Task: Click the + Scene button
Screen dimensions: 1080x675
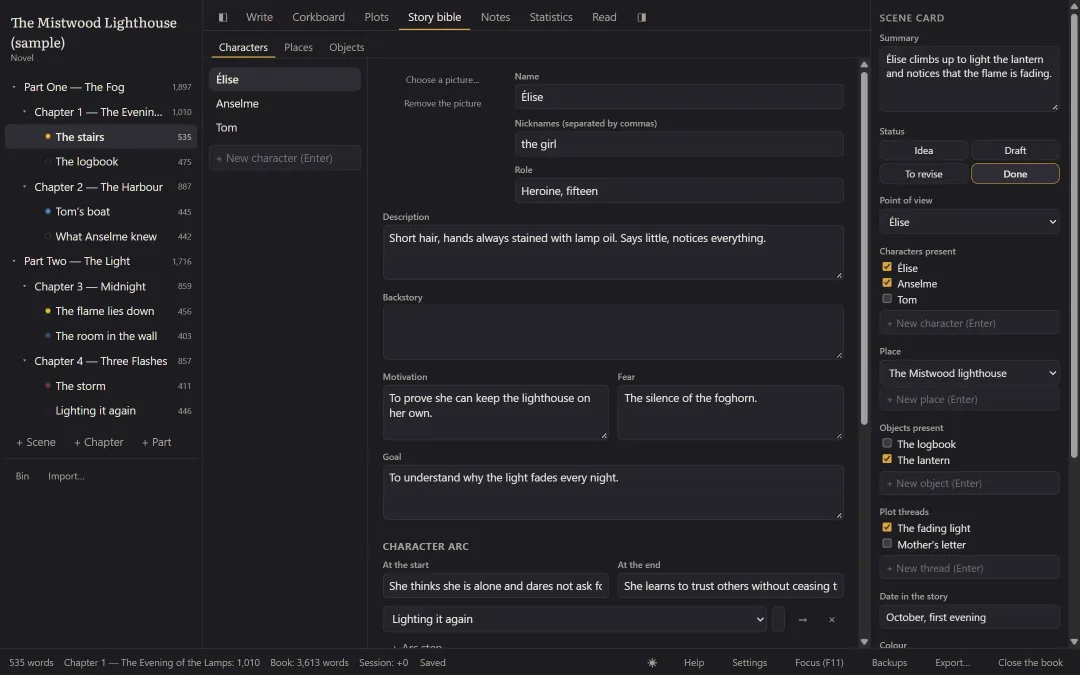Action: tap(36, 442)
